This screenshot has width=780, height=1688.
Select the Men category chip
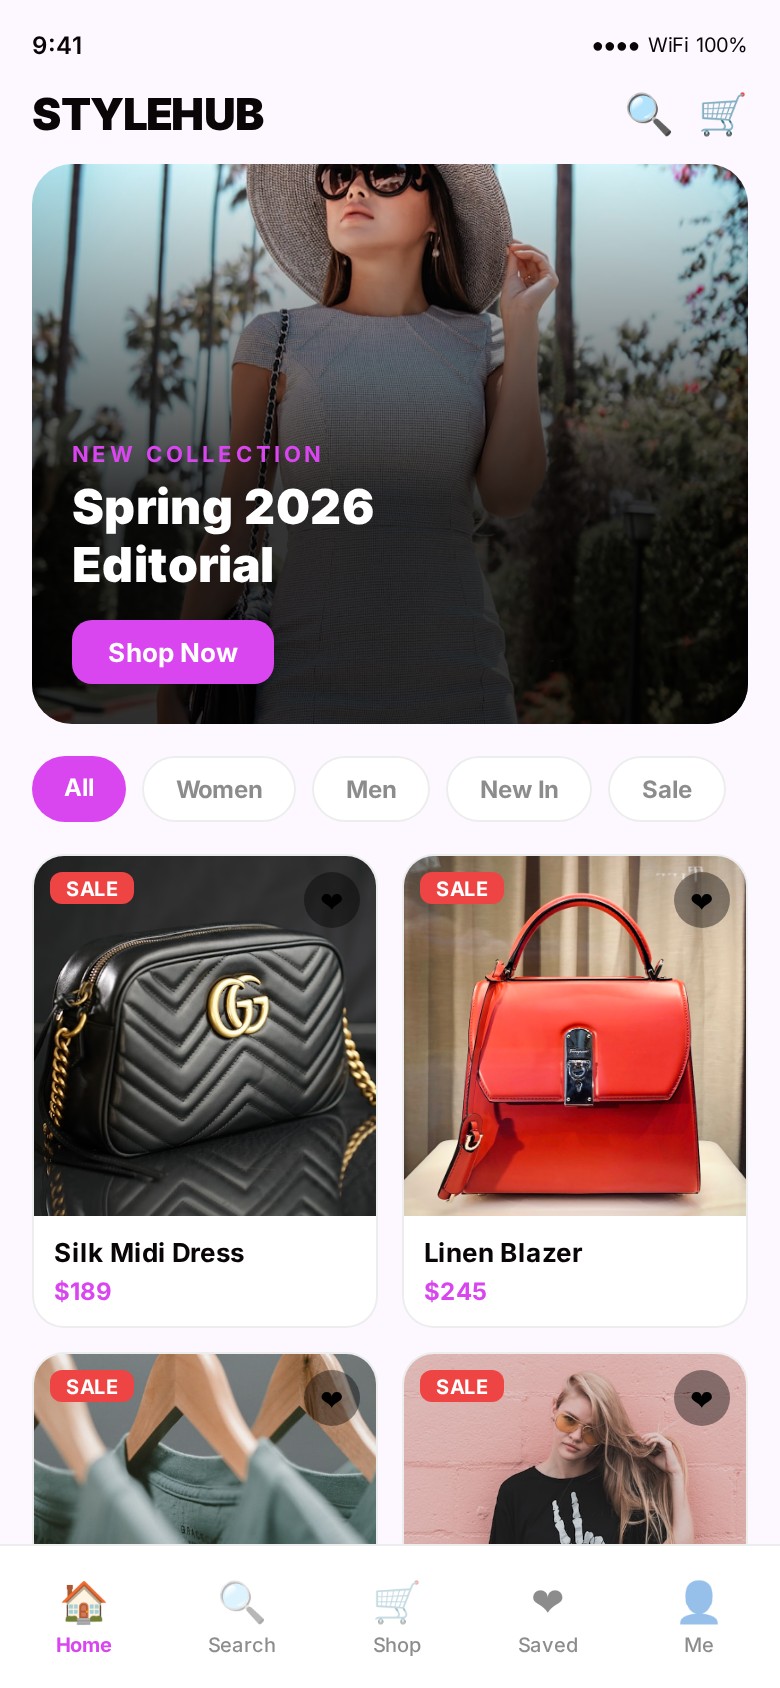click(x=371, y=789)
